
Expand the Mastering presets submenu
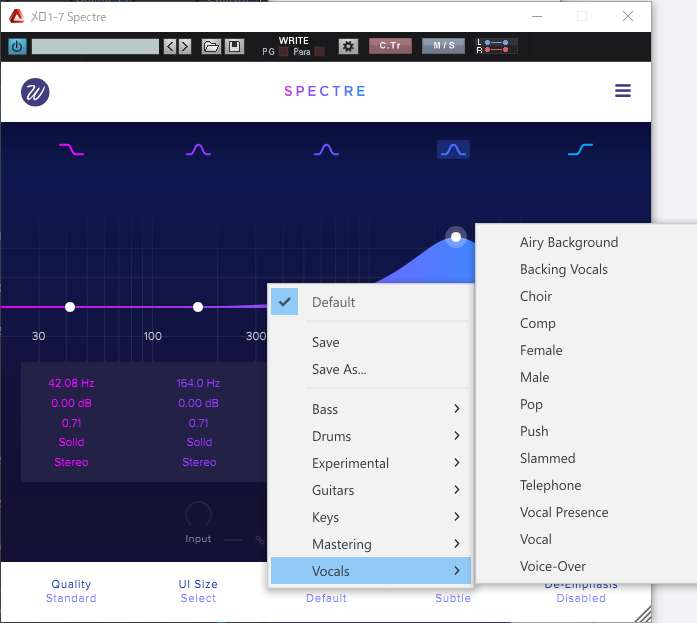371,544
